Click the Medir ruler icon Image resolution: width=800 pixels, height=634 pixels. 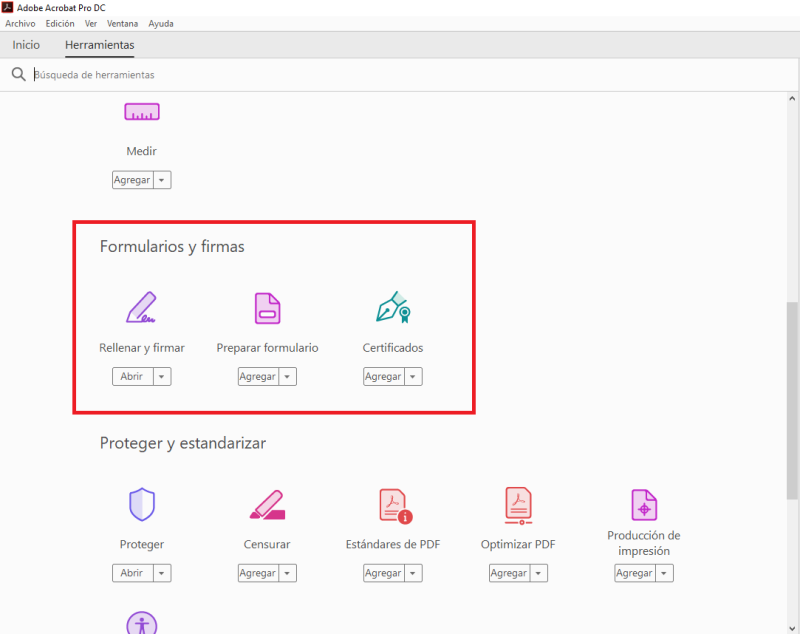(141, 113)
